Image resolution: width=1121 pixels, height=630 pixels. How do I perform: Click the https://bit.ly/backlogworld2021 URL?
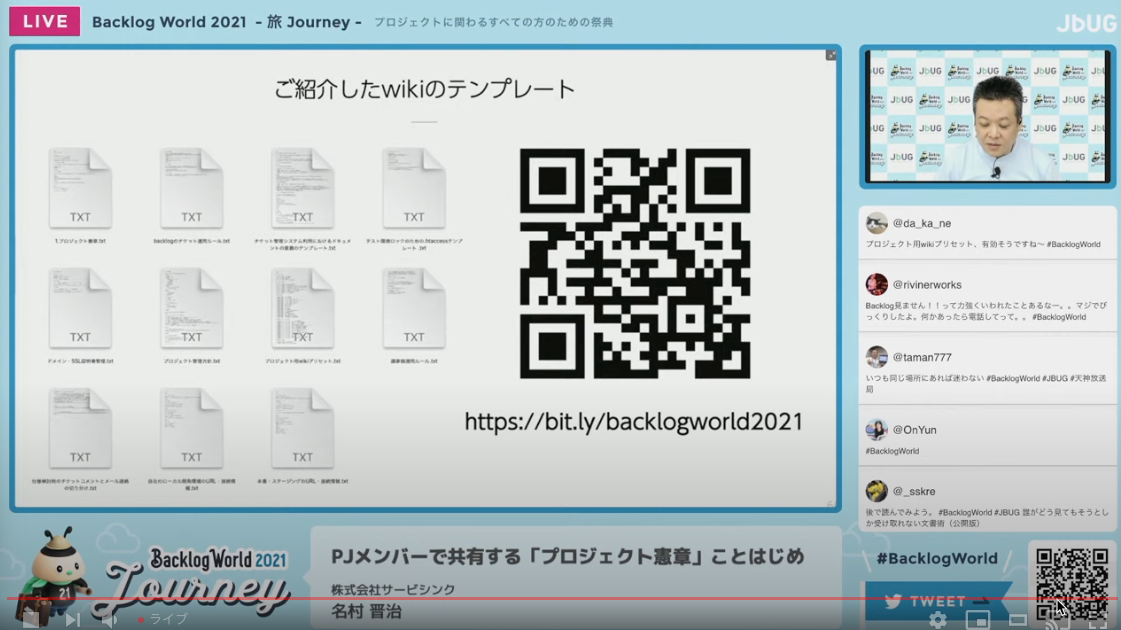(x=633, y=422)
